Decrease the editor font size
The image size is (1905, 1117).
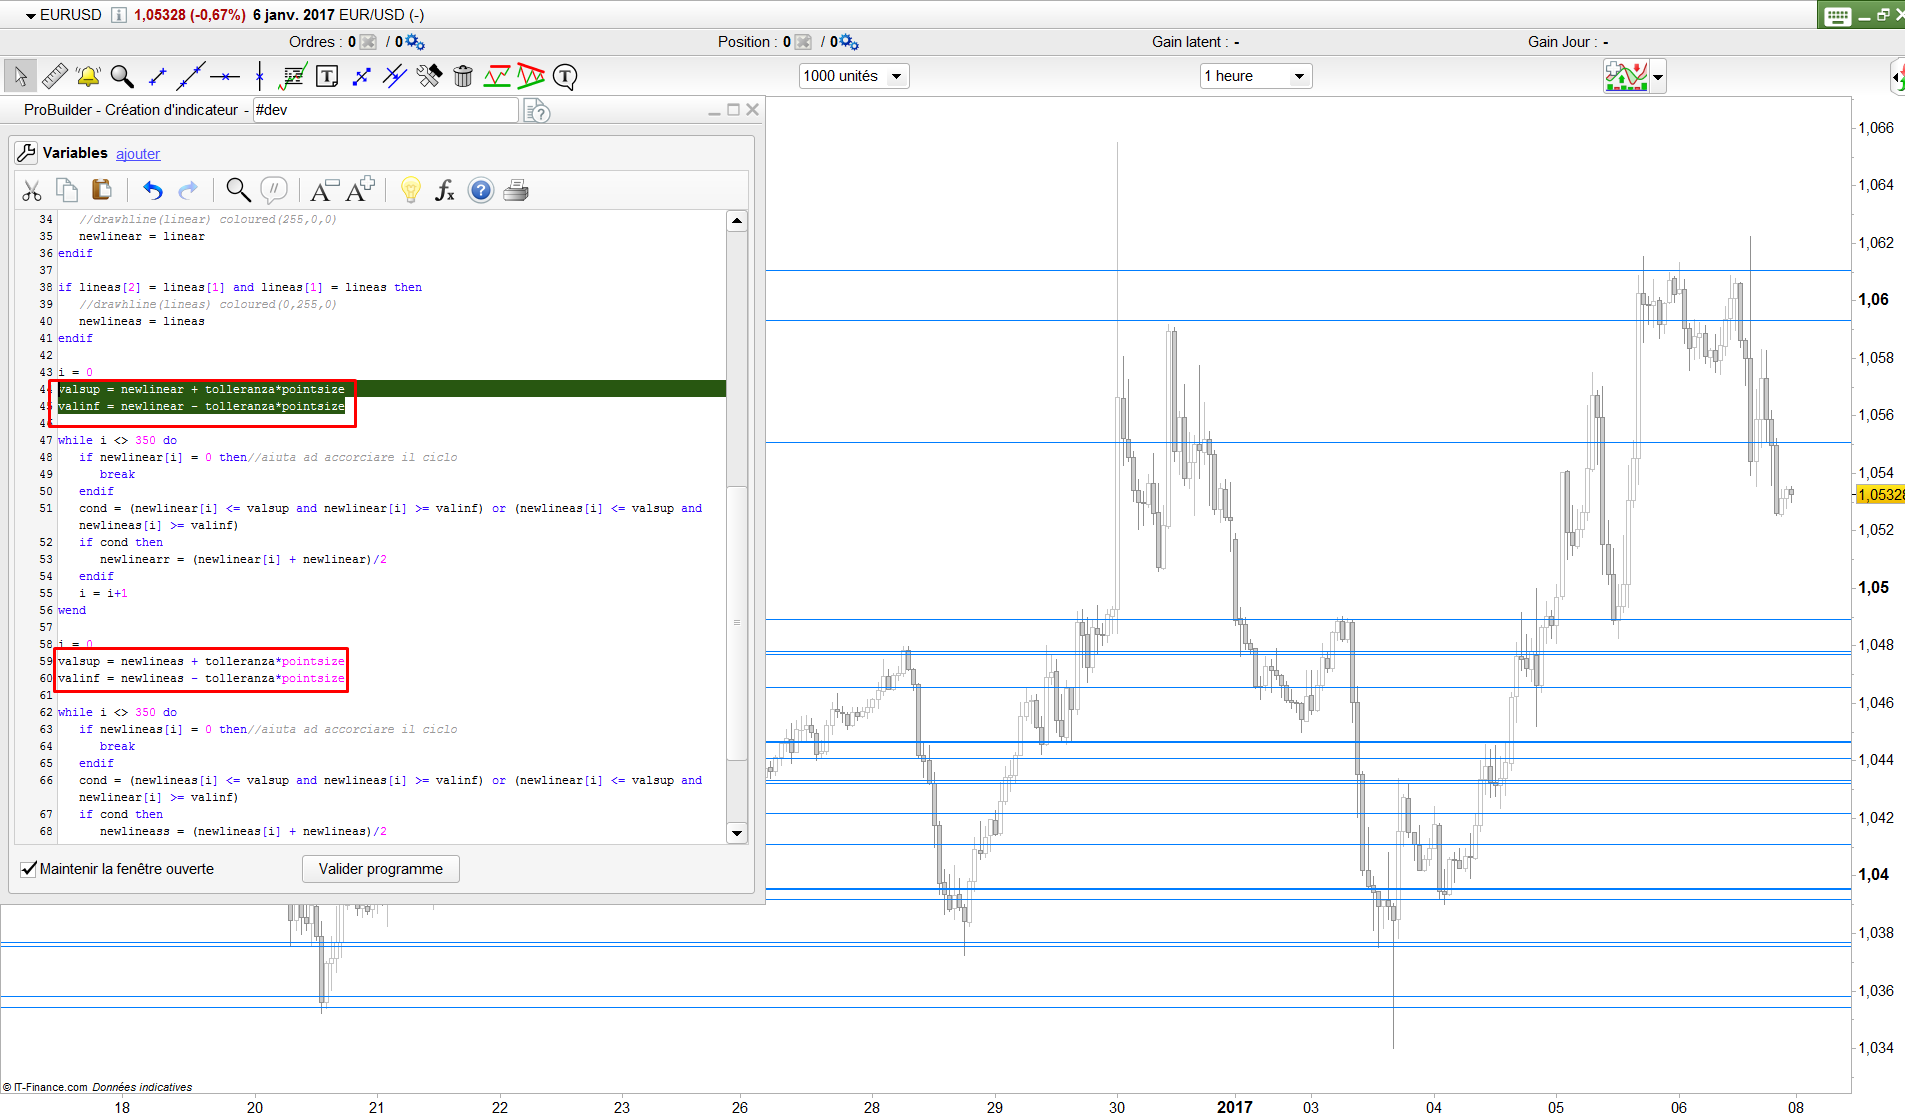[x=324, y=190]
